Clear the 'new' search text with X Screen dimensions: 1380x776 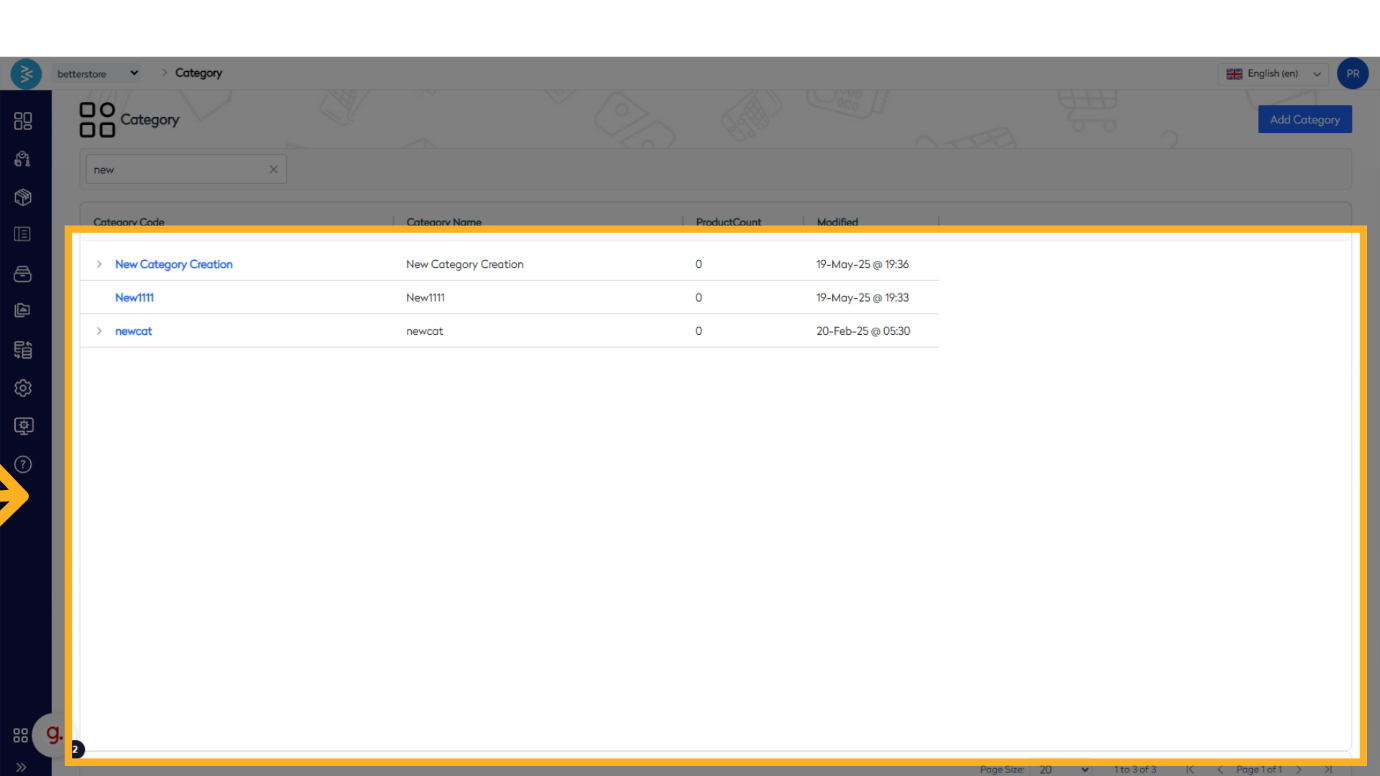pos(274,170)
